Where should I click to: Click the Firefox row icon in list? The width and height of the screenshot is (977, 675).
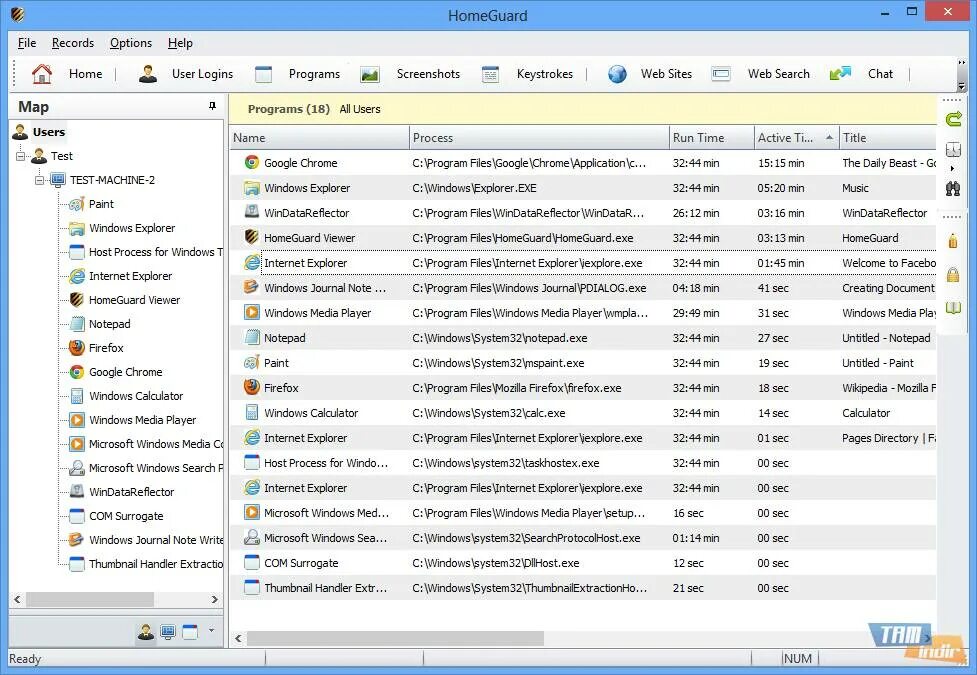click(252, 387)
